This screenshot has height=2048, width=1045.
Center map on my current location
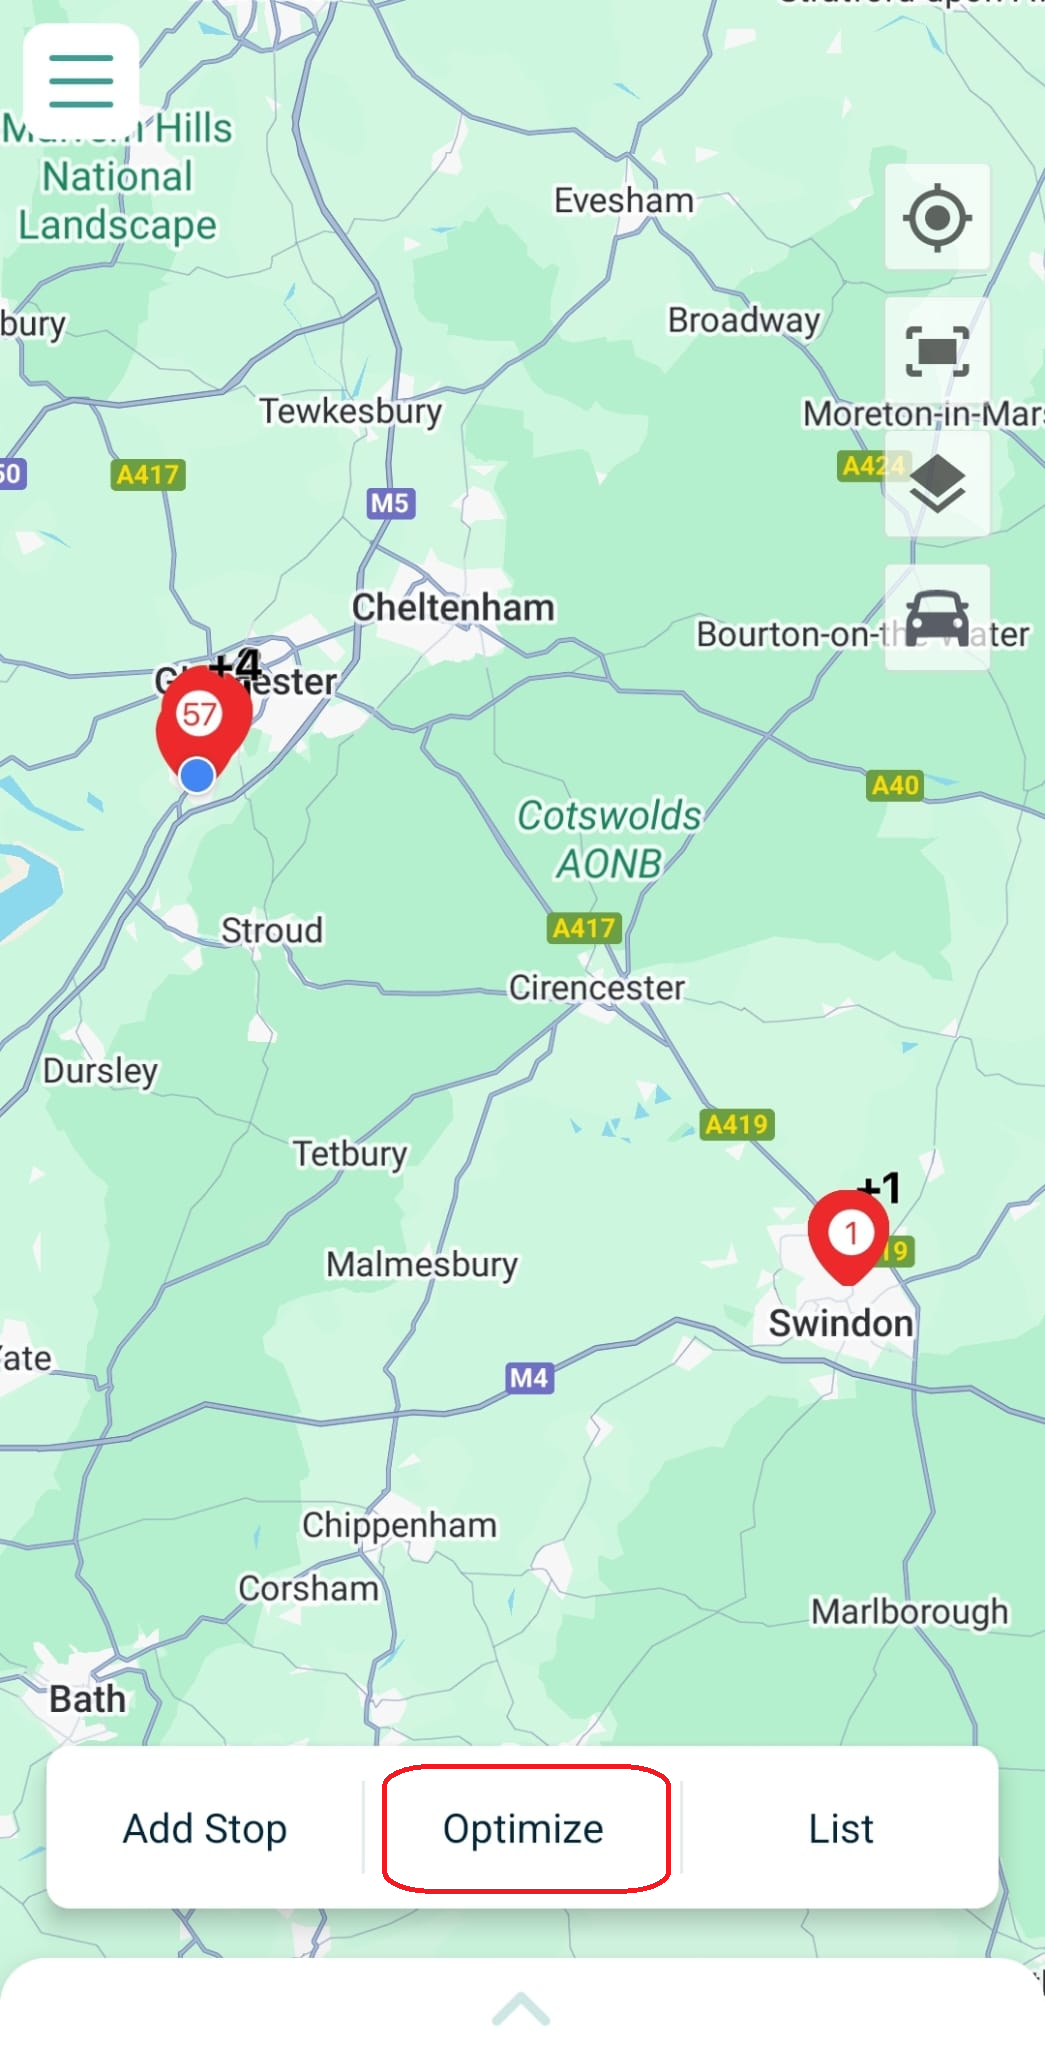937,217
